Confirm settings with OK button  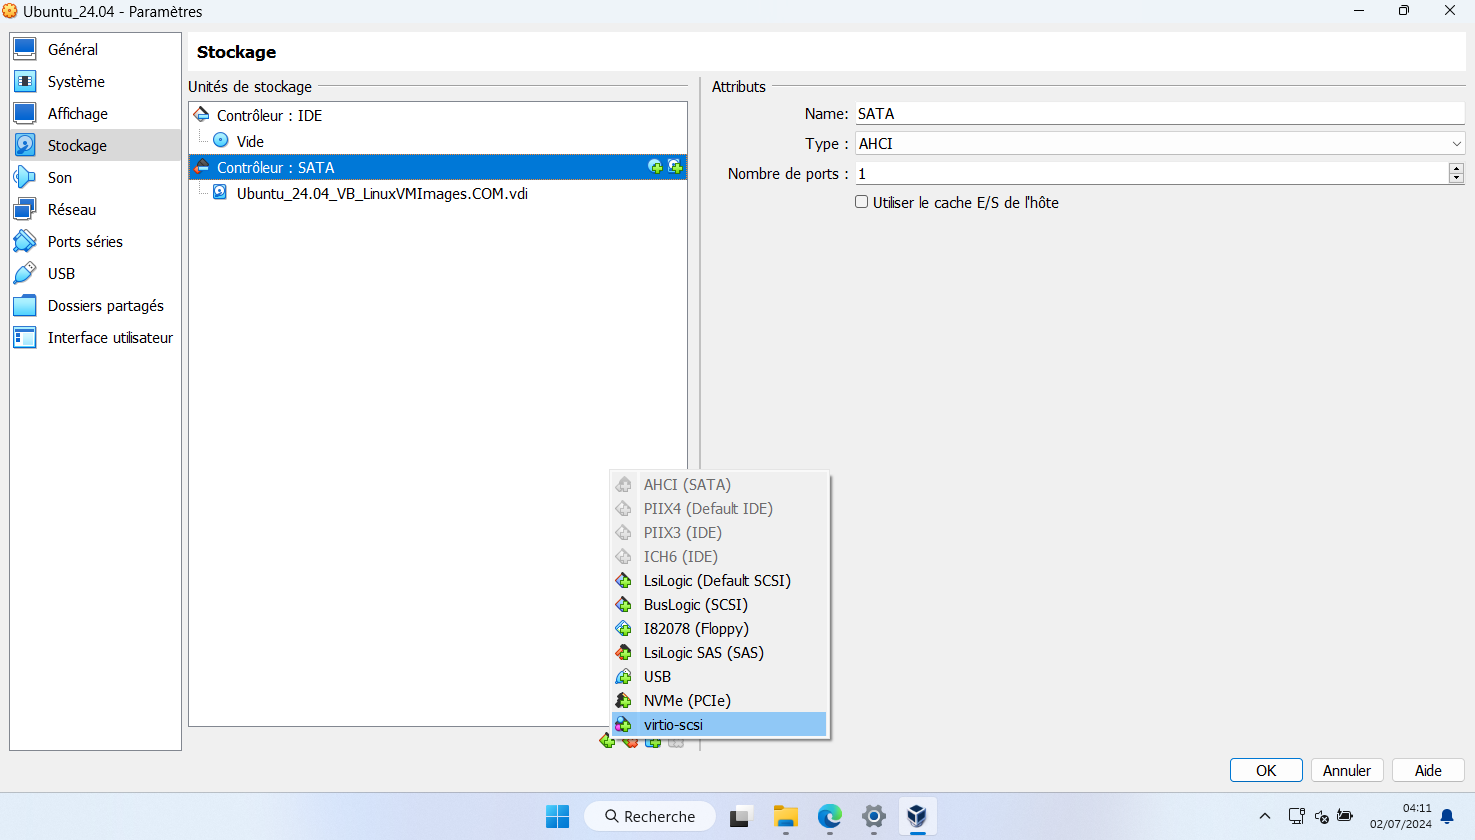pyautogui.click(x=1266, y=770)
